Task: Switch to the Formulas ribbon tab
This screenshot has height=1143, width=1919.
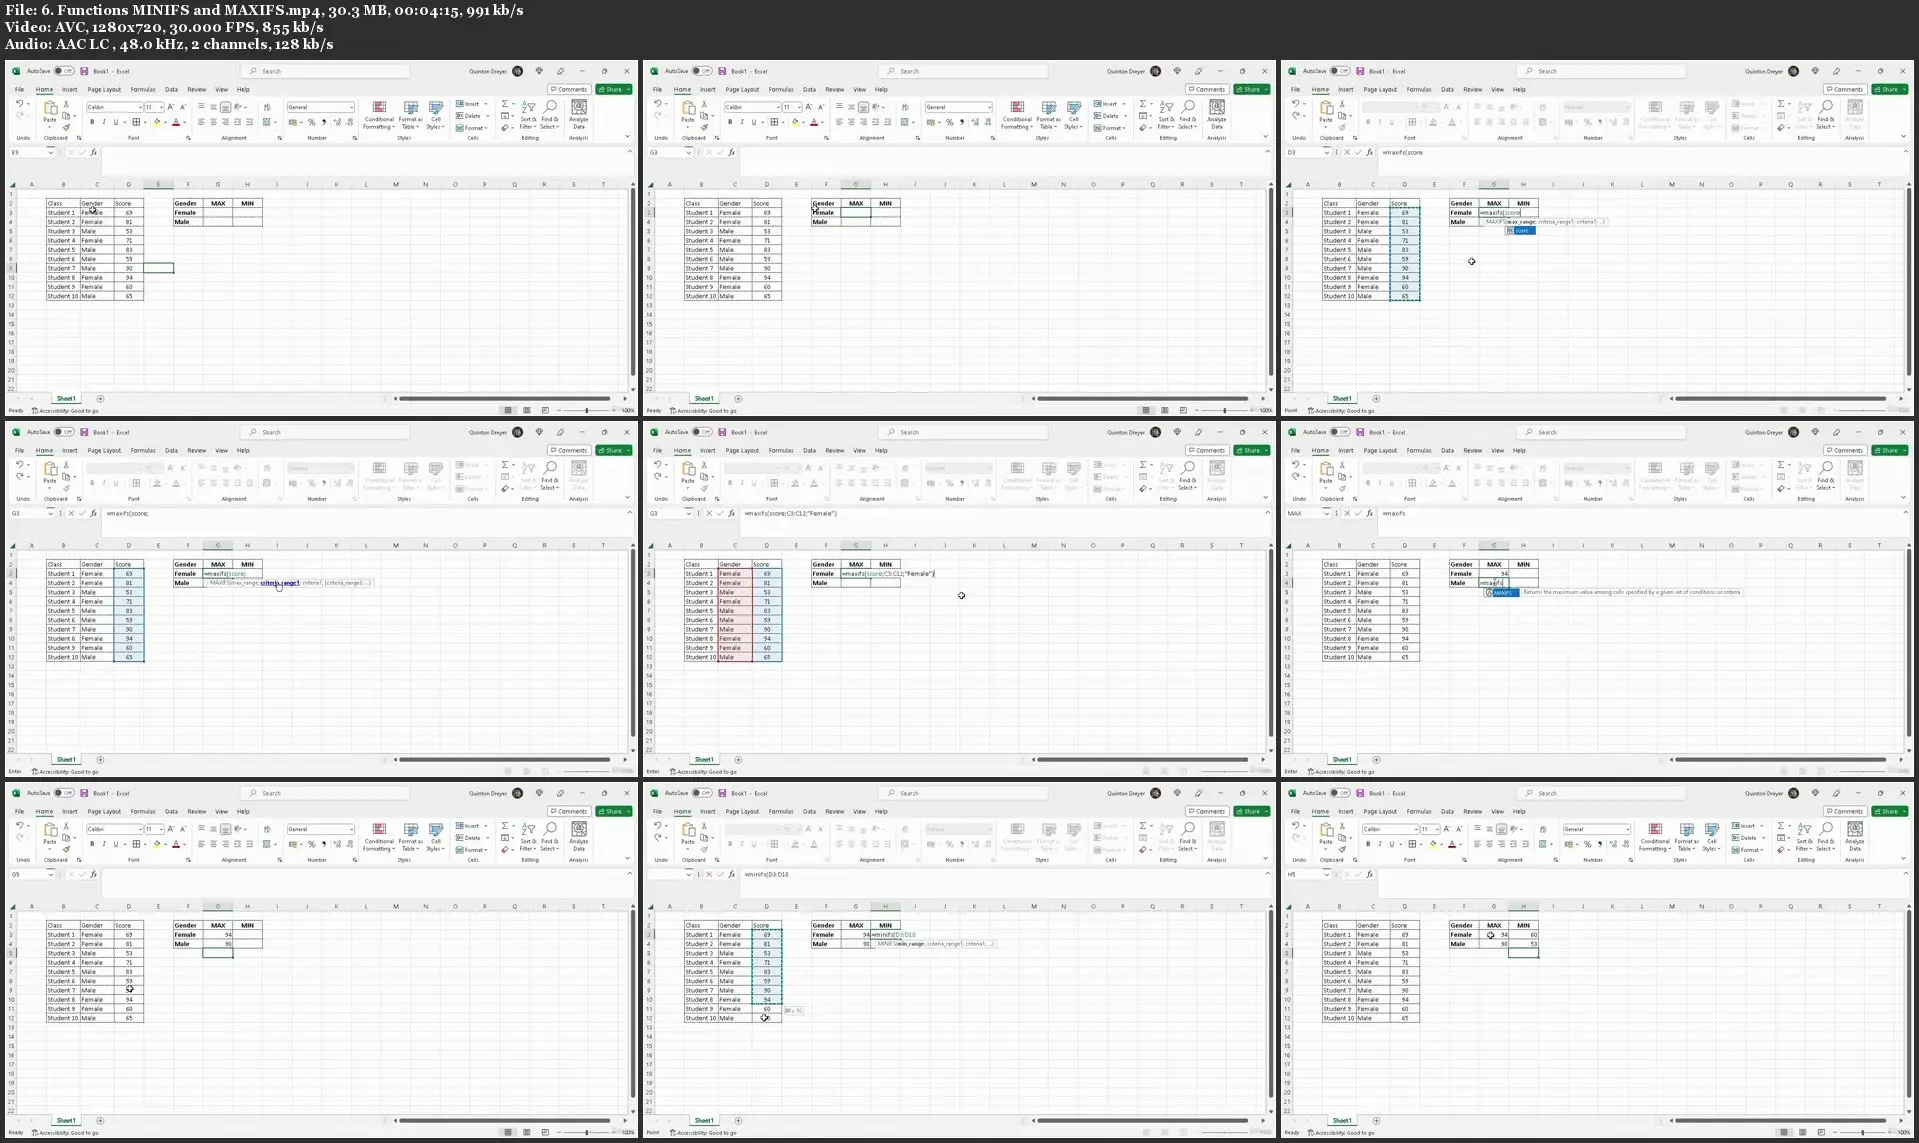Action: point(143,89)
